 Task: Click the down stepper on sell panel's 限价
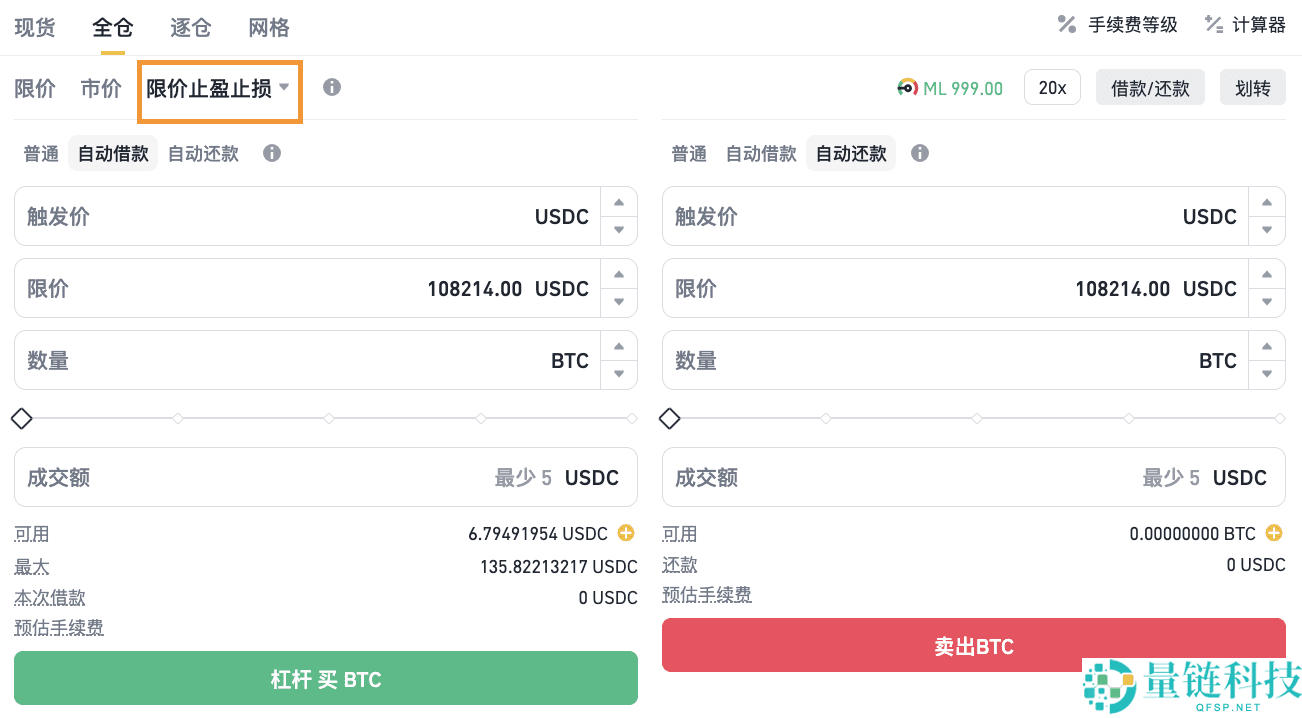(x=1268, y=301)
